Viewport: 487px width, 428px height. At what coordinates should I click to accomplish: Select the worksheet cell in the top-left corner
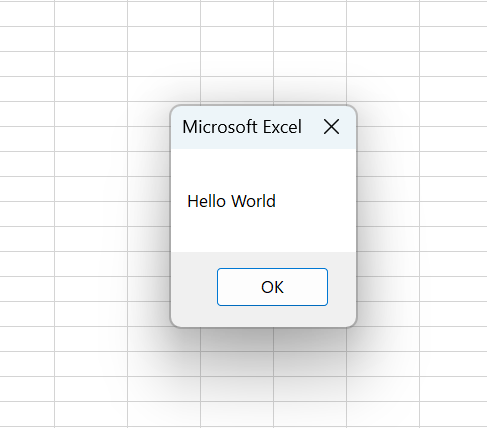tap(27, 14)
